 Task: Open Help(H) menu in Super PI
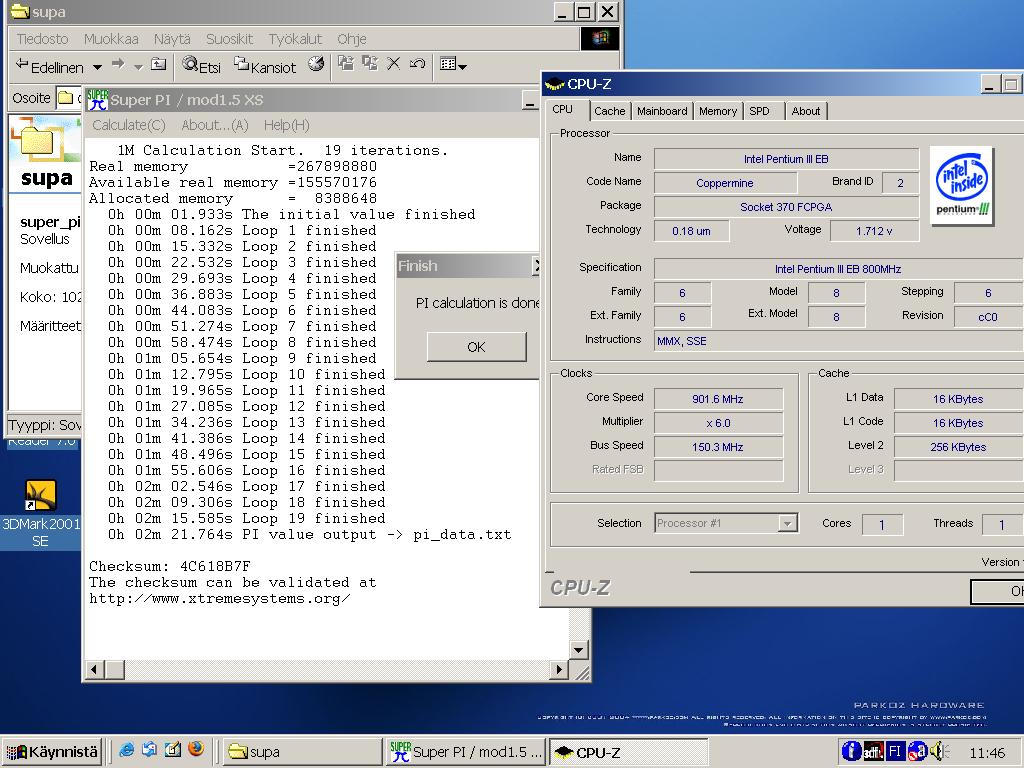point(286,125)
